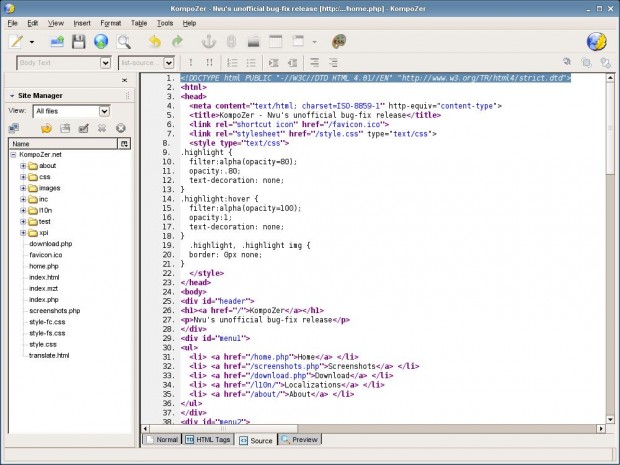Select screenshots.php in the file tree
Viewport: 620px width, 465px height.
[x=55, y=311]
